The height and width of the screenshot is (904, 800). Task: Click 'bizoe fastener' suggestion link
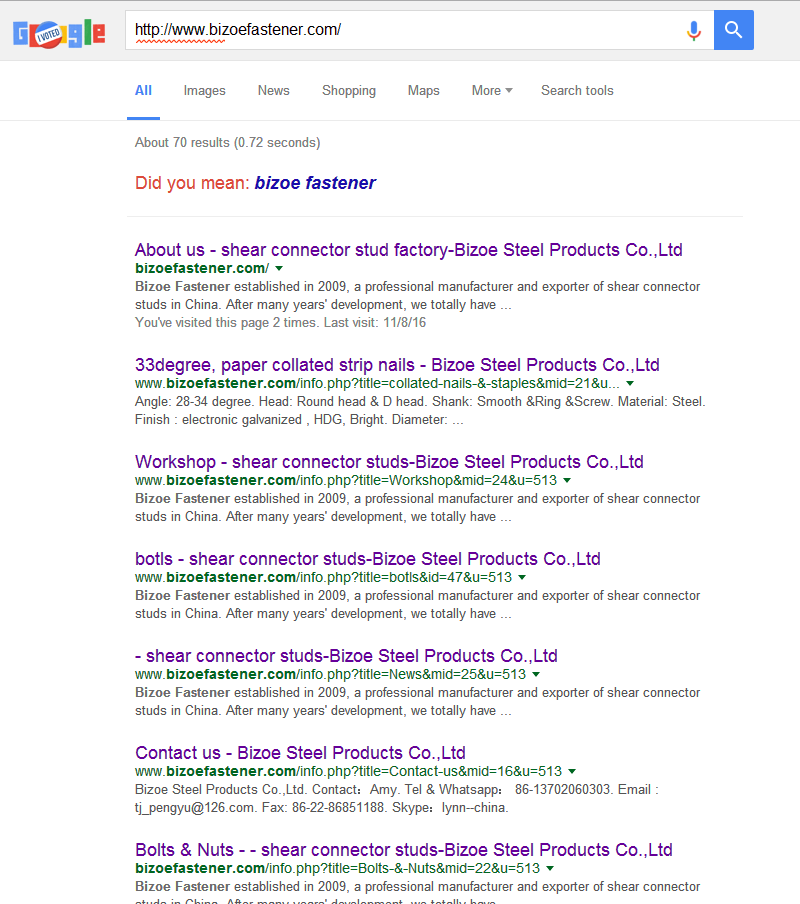point(315,183)
